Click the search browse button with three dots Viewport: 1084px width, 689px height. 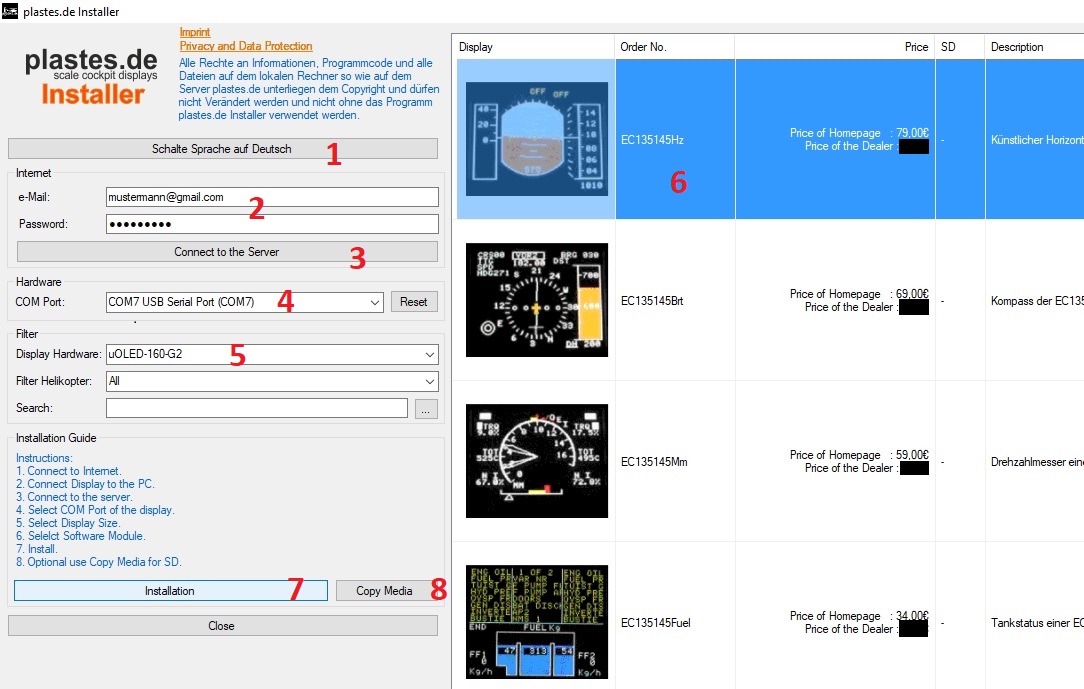point(426,407)
